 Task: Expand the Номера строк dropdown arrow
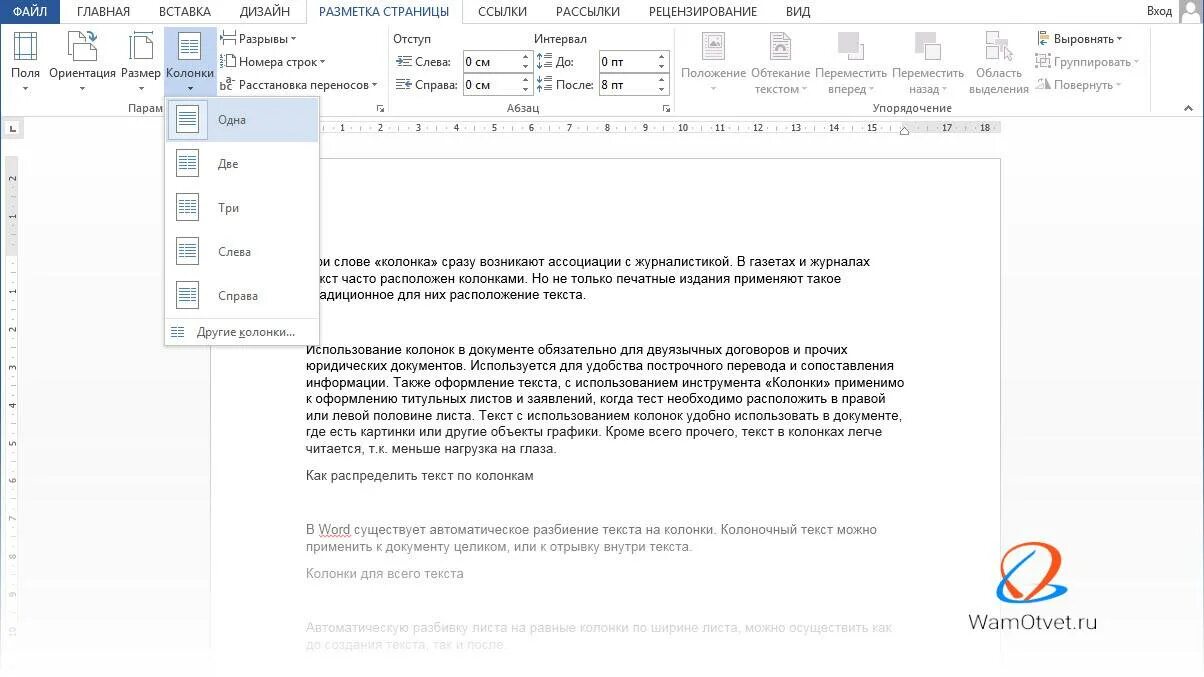[x=323, y=63]
